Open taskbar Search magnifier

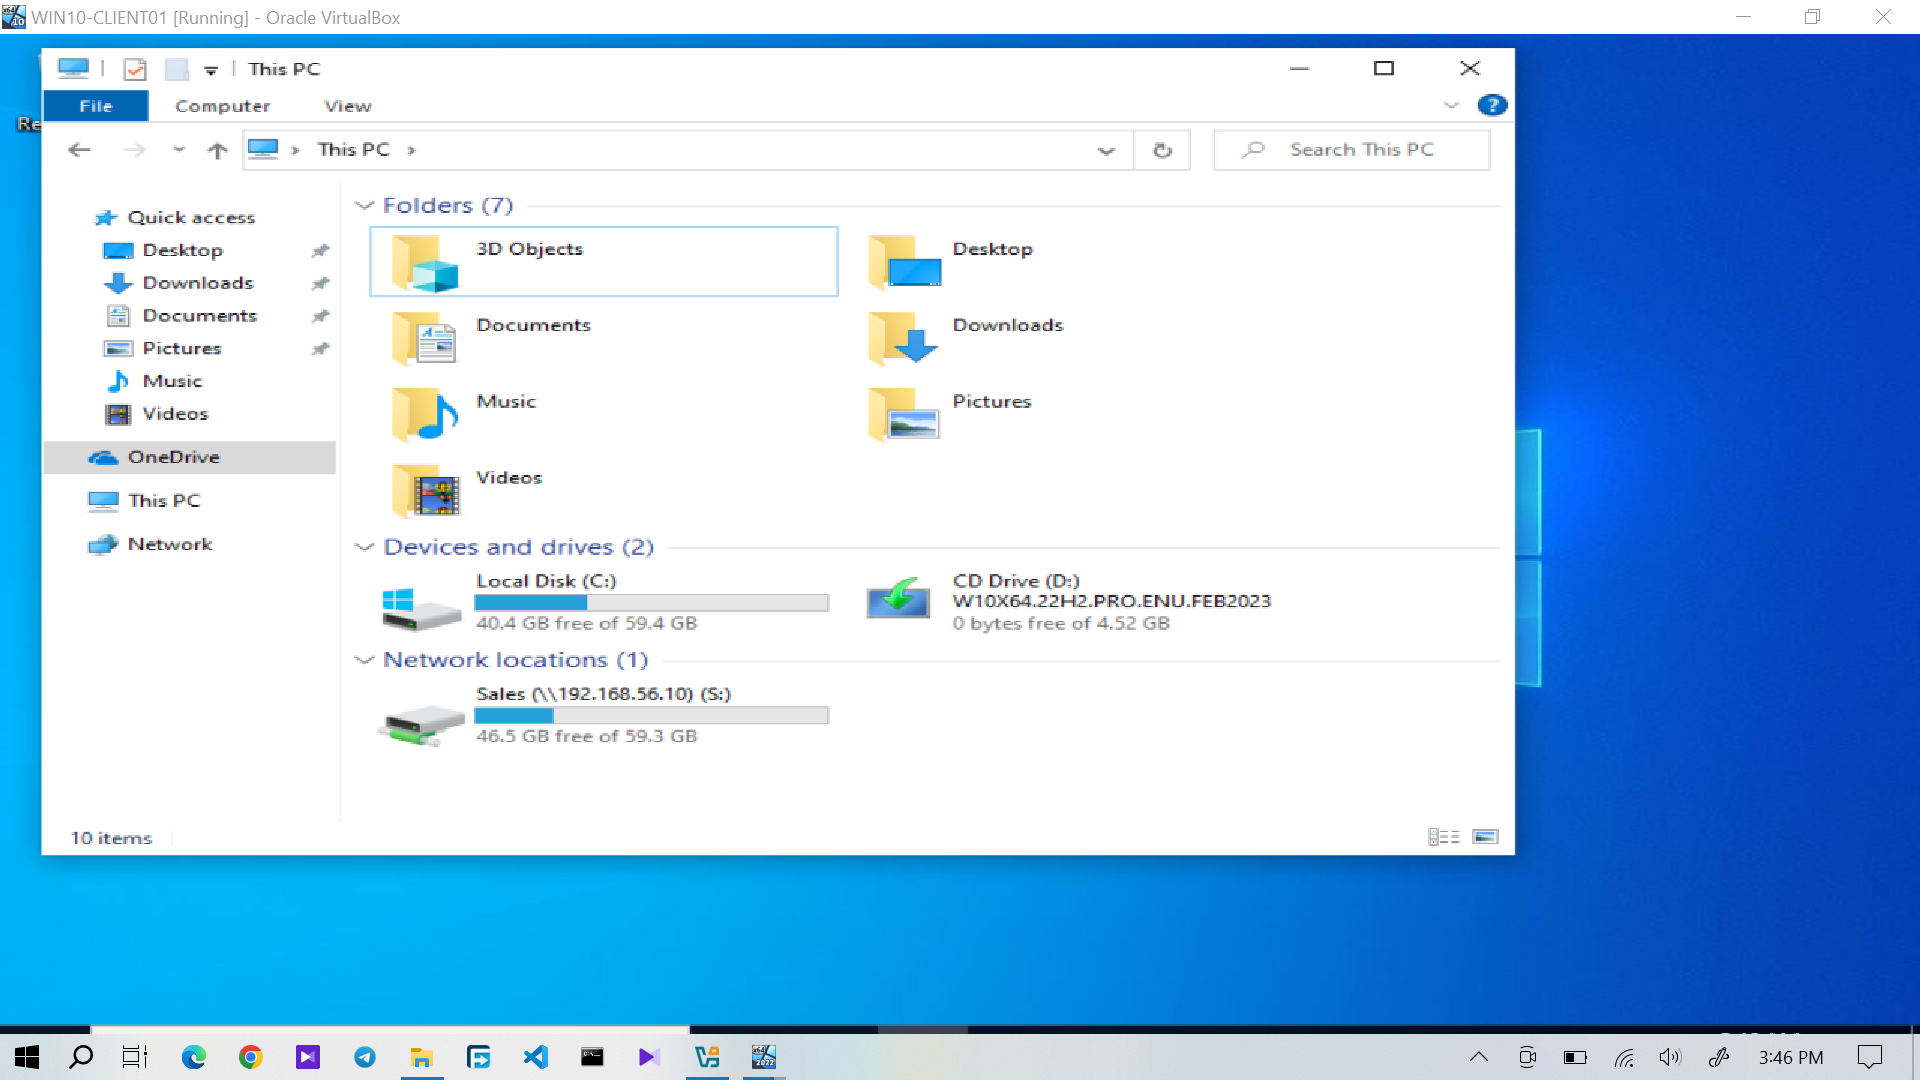pos(81,1057)
